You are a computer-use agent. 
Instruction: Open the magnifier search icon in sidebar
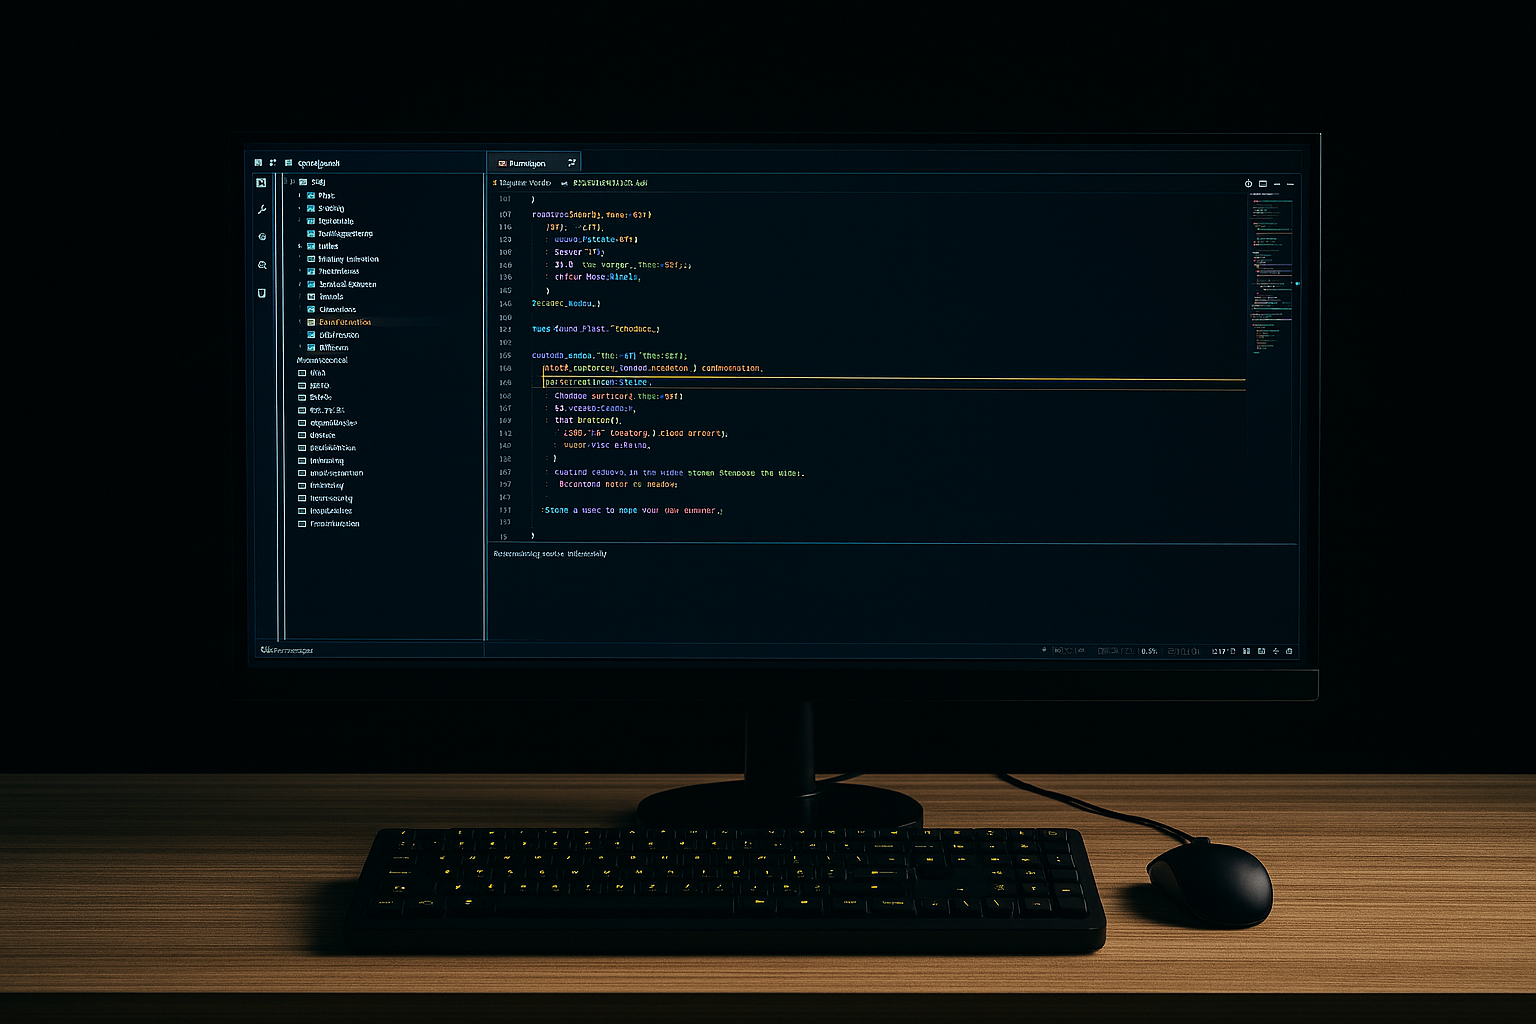pos(262,265)
